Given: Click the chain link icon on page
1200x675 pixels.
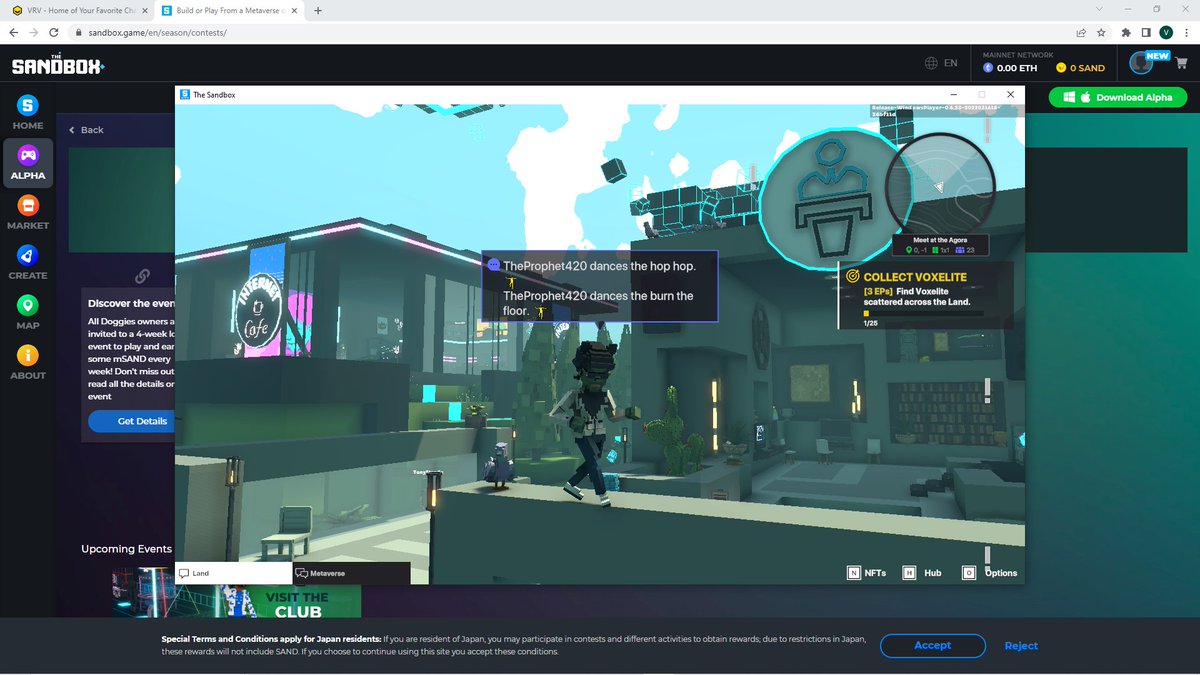Looking at the screenshot, I should point(143,275).
